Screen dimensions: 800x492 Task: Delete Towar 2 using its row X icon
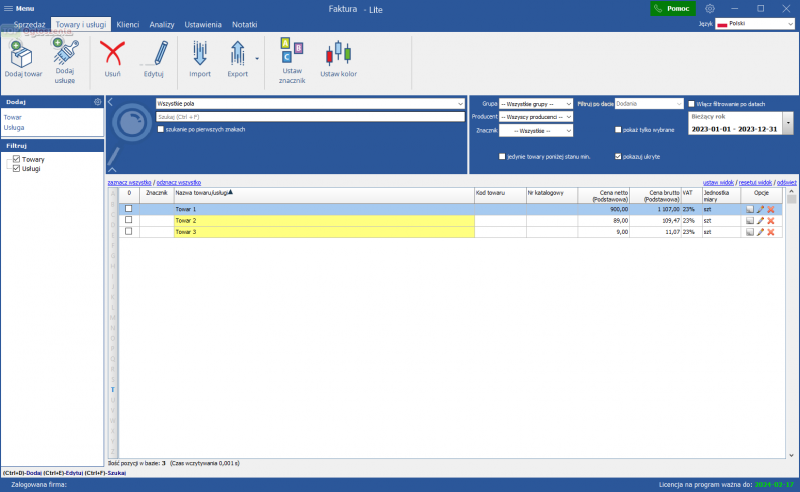pos(771,220)
